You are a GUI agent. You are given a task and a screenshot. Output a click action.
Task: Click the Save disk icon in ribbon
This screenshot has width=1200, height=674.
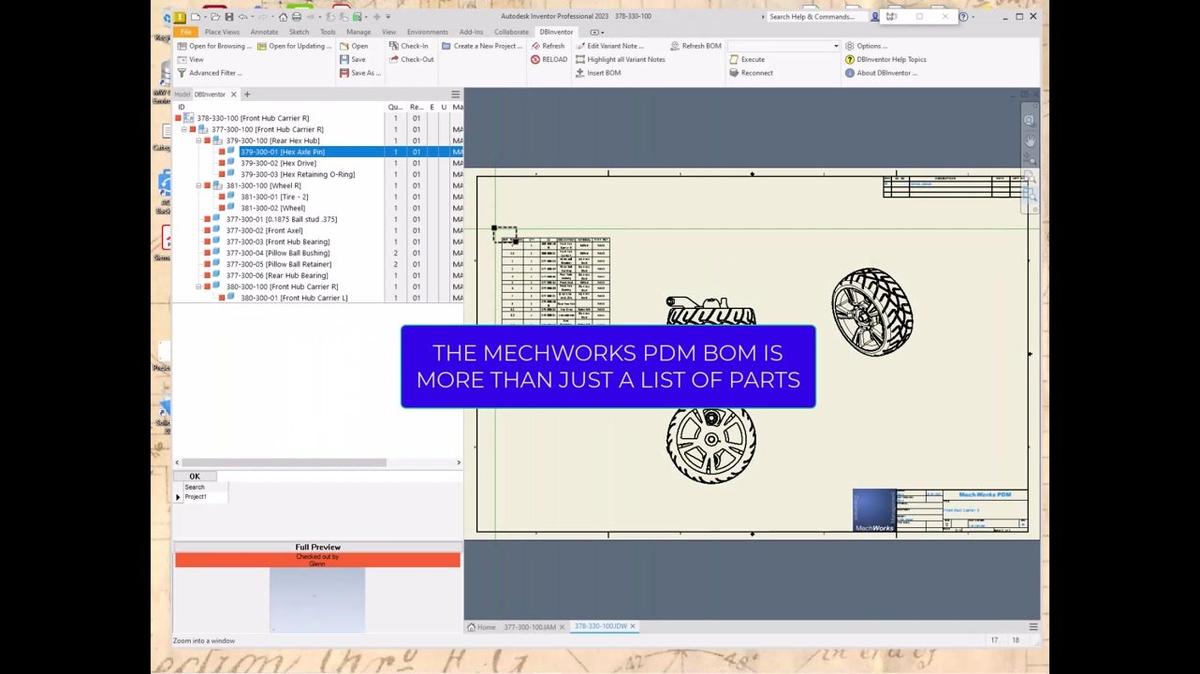343,59
